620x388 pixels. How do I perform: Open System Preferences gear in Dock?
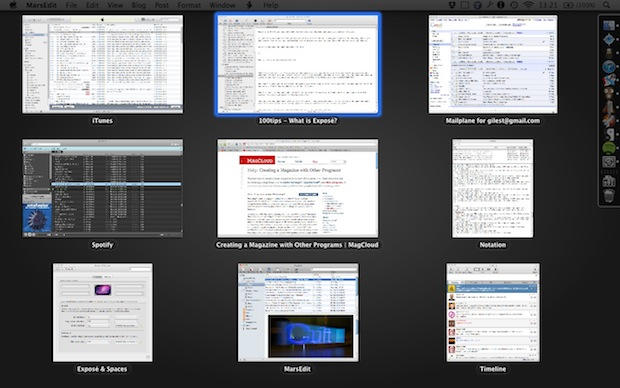point(609,161)
